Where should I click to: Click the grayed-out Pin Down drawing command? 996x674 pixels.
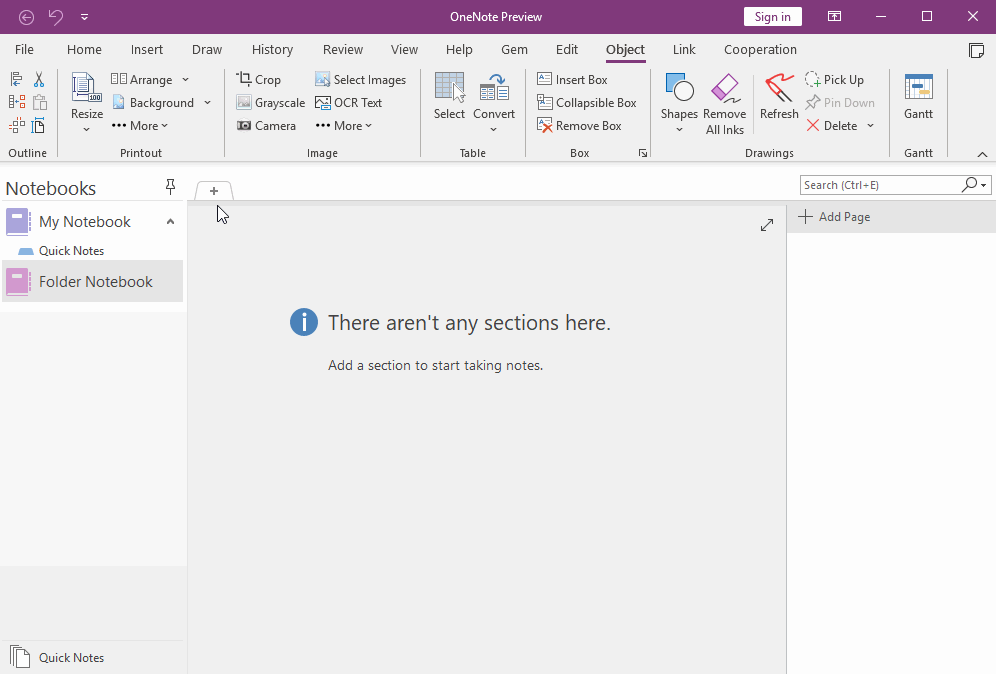[x=840, y=102]
